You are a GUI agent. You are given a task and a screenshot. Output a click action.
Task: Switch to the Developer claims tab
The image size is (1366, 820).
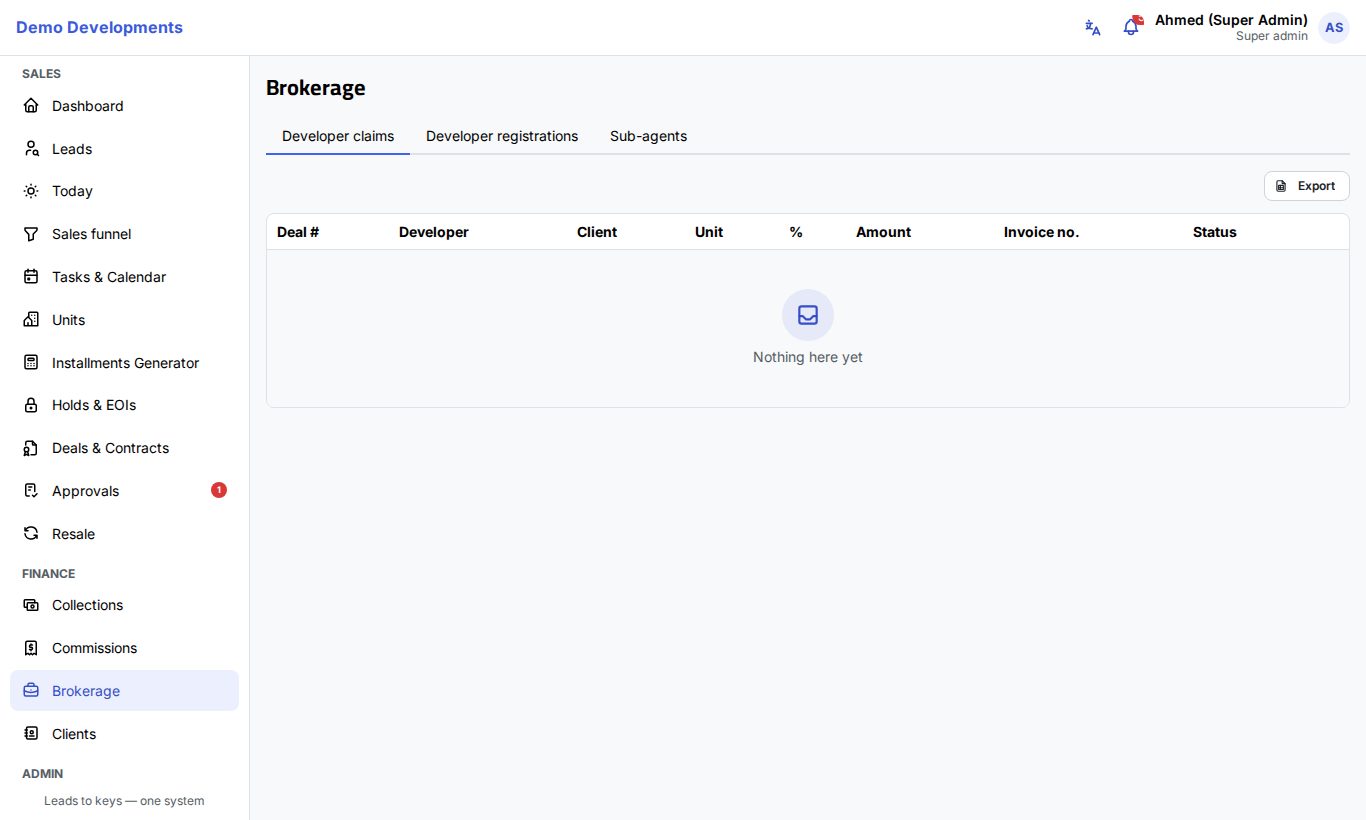click(x=338, y=136)
